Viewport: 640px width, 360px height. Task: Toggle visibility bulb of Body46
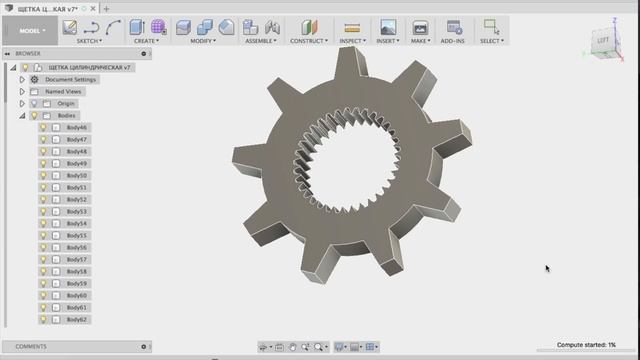click(43, 127)
